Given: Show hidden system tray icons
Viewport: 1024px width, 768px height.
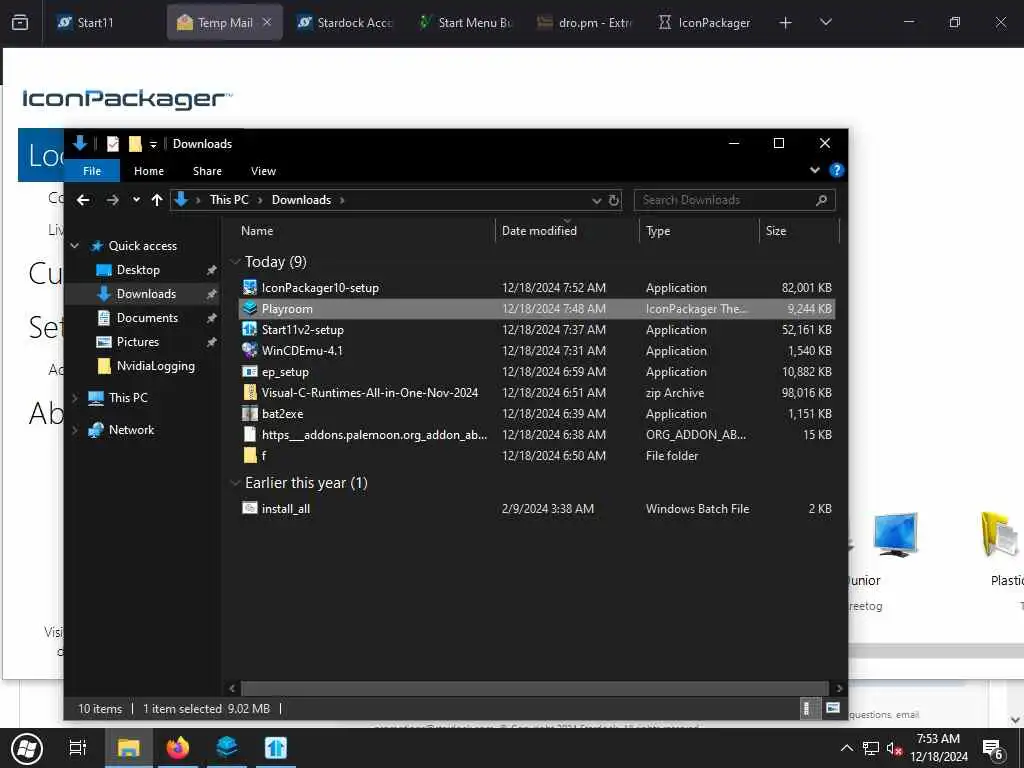Looking at the screenshot, I should point(846,748).
